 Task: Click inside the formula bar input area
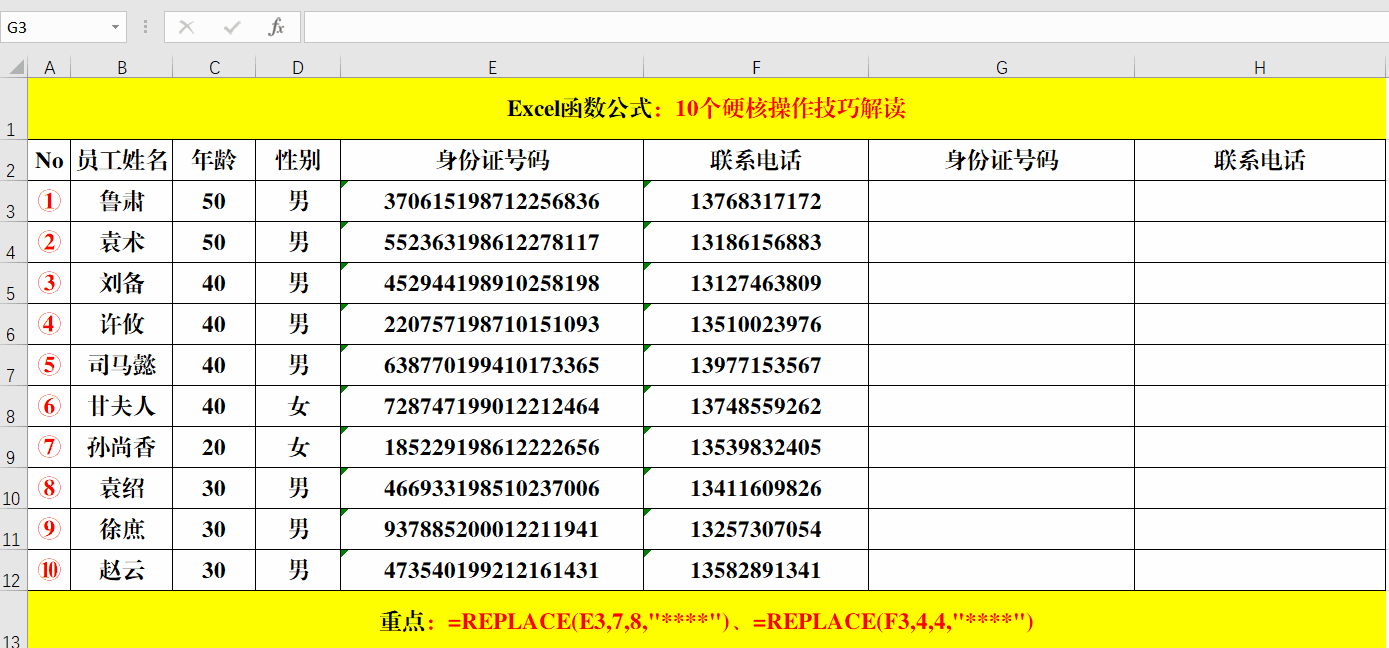(700, 27)
